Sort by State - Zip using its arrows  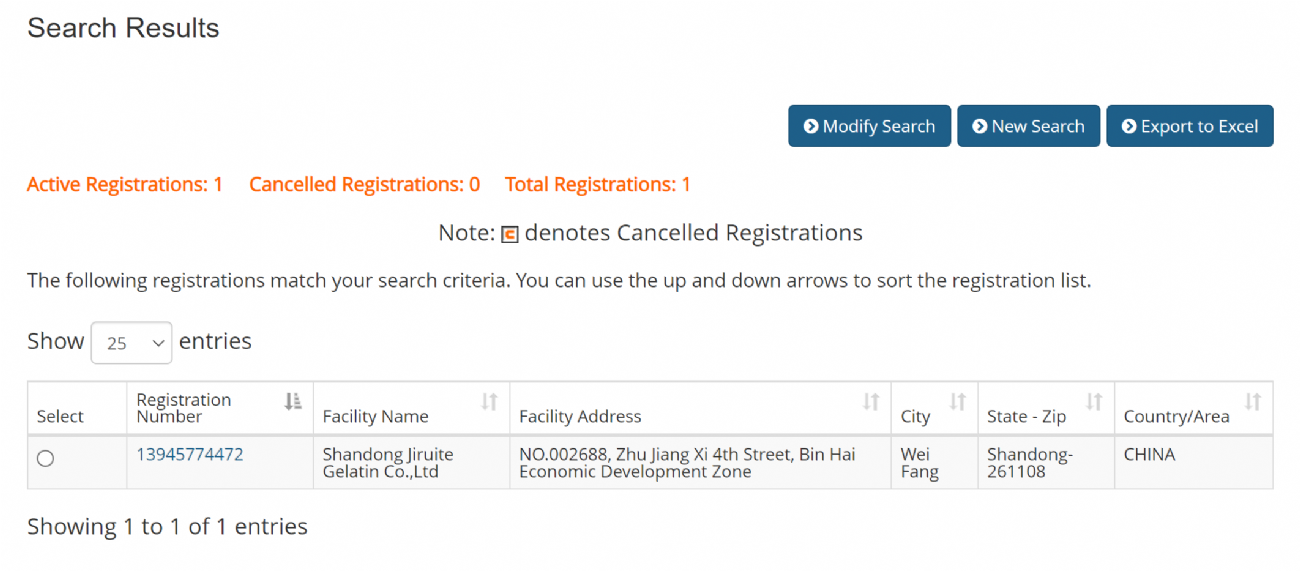1094,401
